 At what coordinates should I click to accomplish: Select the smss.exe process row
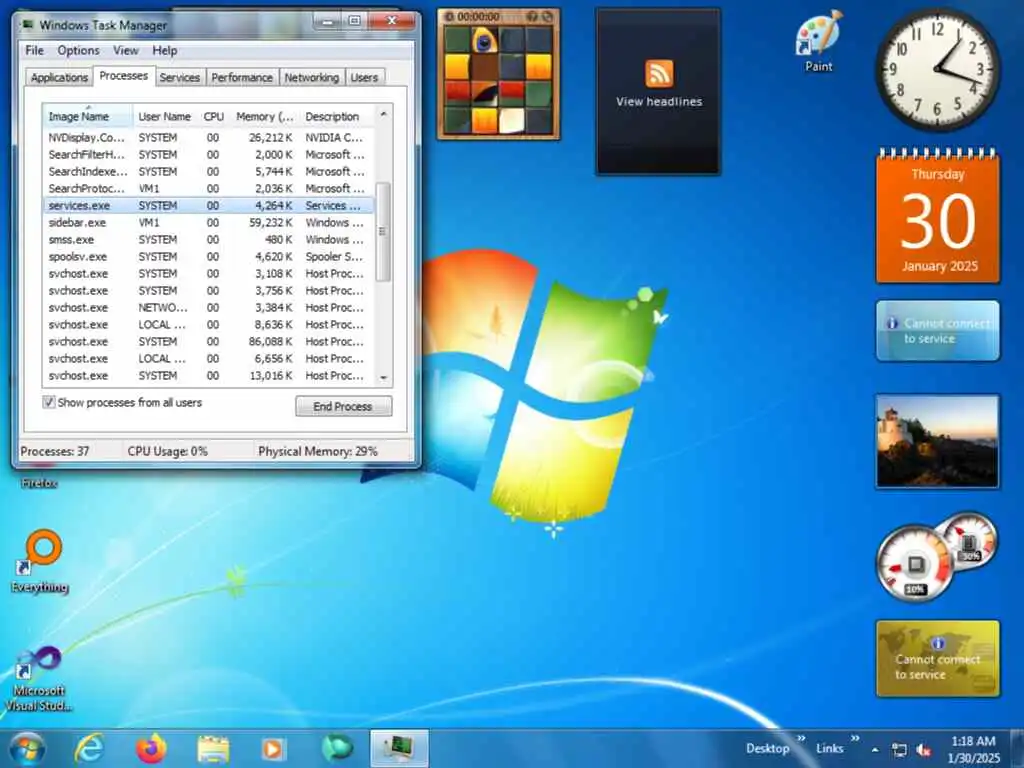(x=209, y=240)
